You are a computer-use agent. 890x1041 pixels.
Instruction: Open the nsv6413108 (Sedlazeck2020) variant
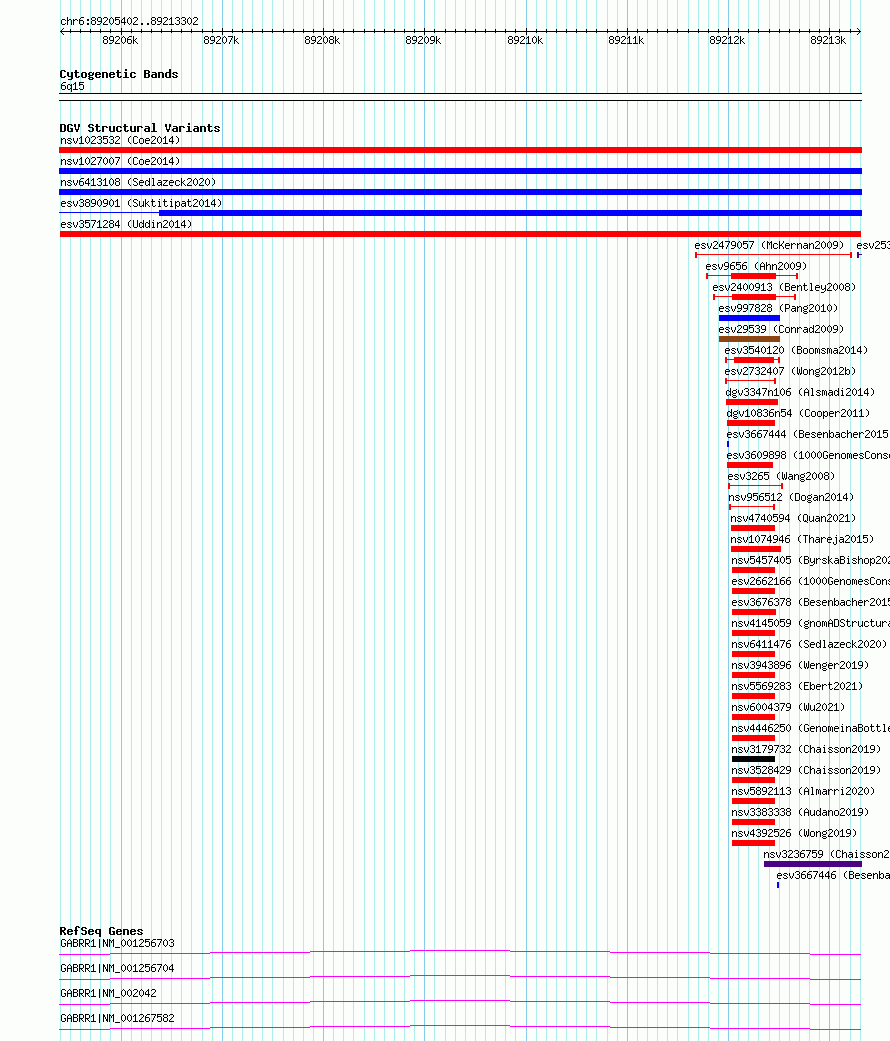pos(138,182)
